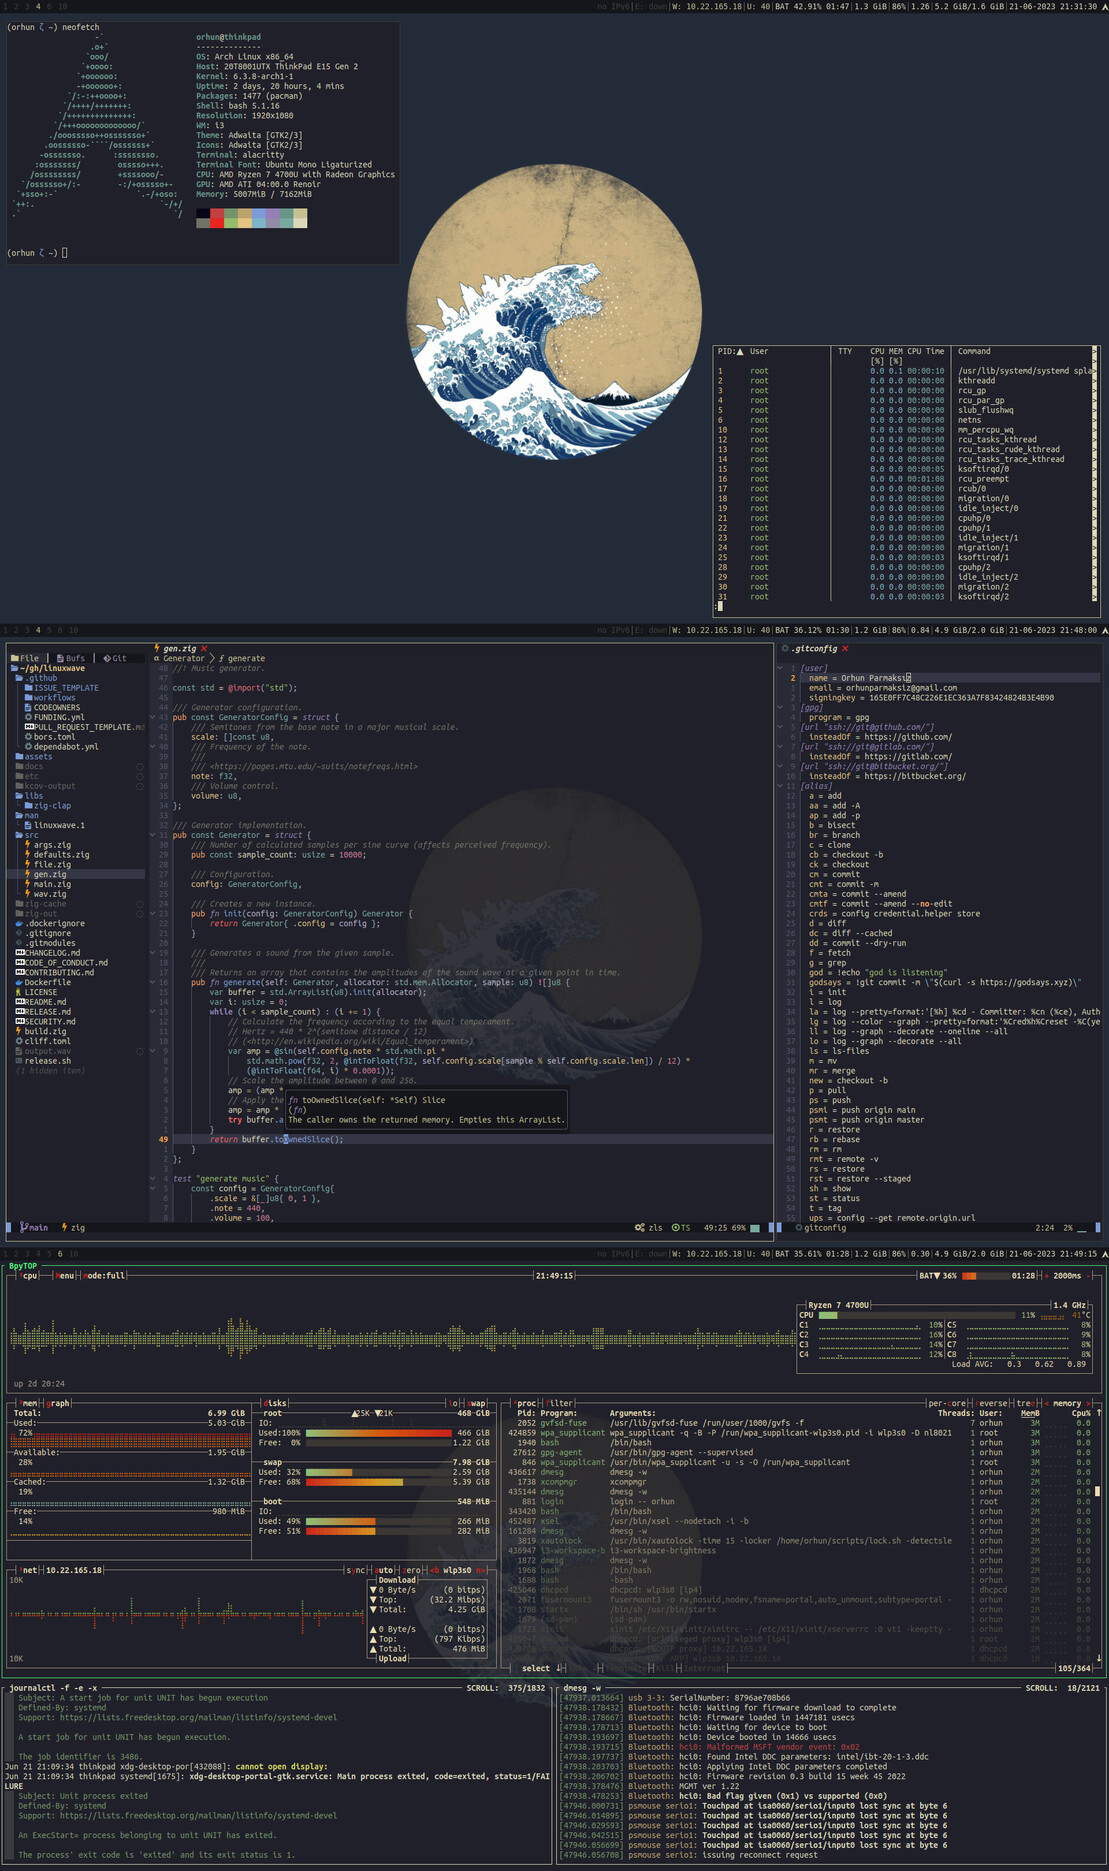
Task: Click the Zig icon next to main.zig
Action: click(27, 884)
